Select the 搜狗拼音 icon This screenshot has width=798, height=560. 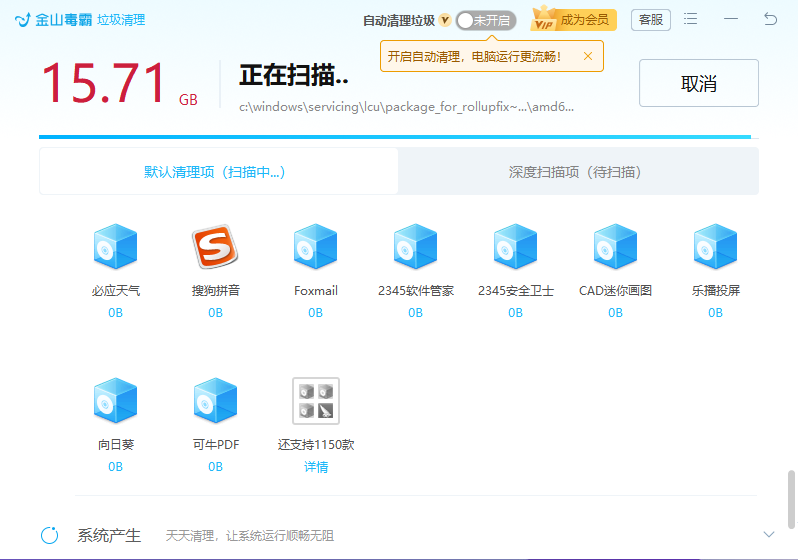[215, 247]
